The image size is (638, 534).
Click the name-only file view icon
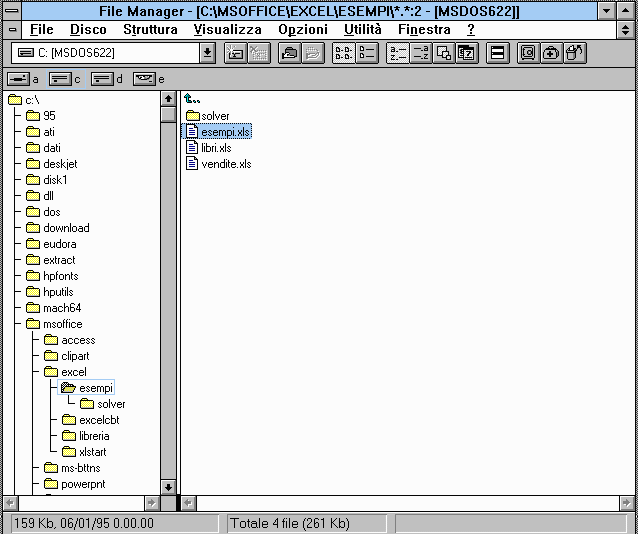343,53
